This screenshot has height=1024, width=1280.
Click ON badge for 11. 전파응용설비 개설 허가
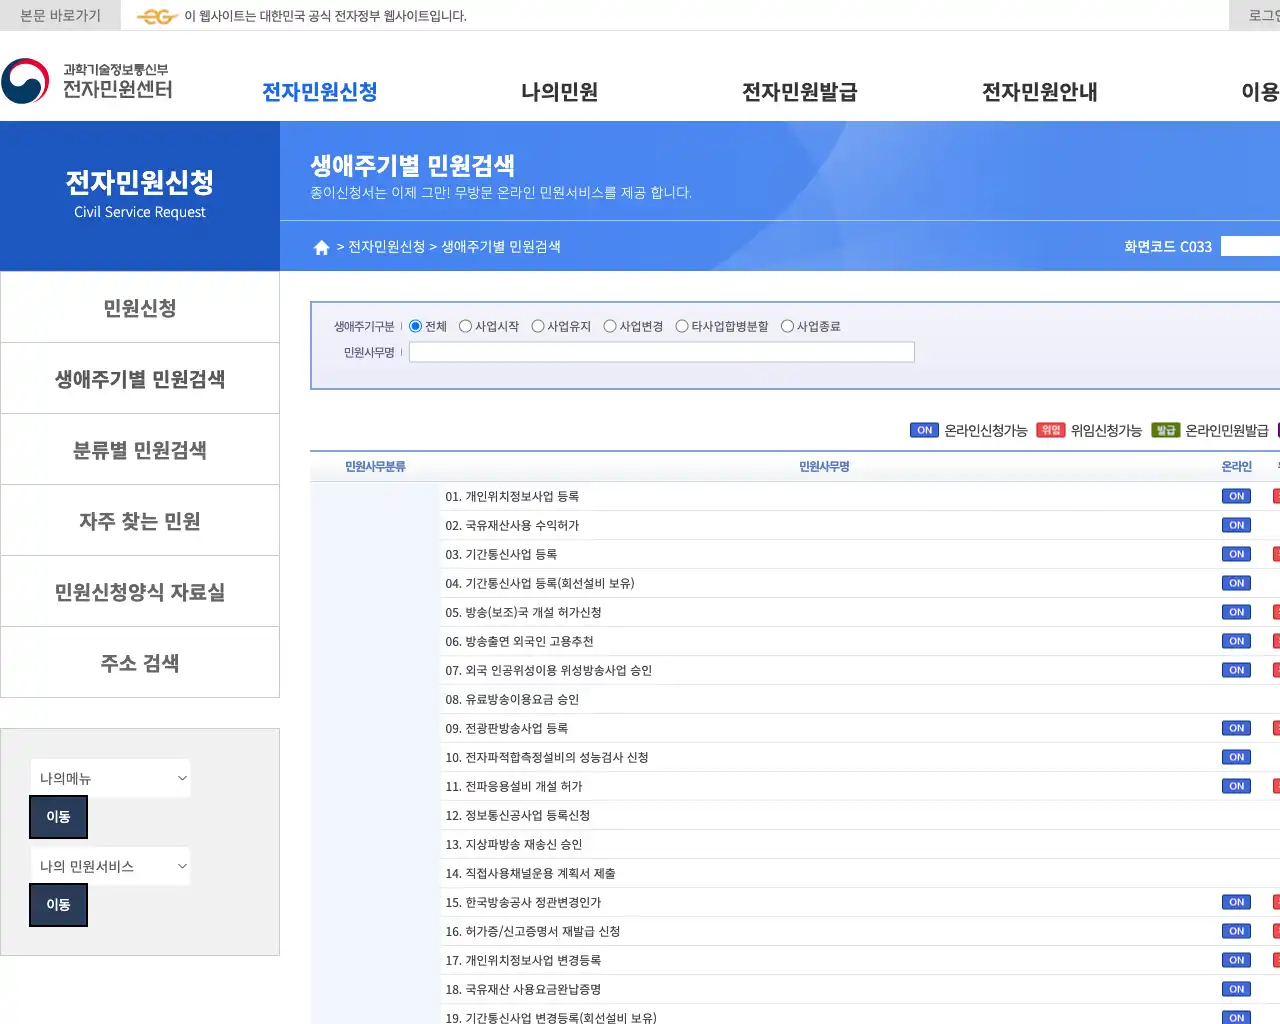pyautogui.click(x=1237, y=786)
